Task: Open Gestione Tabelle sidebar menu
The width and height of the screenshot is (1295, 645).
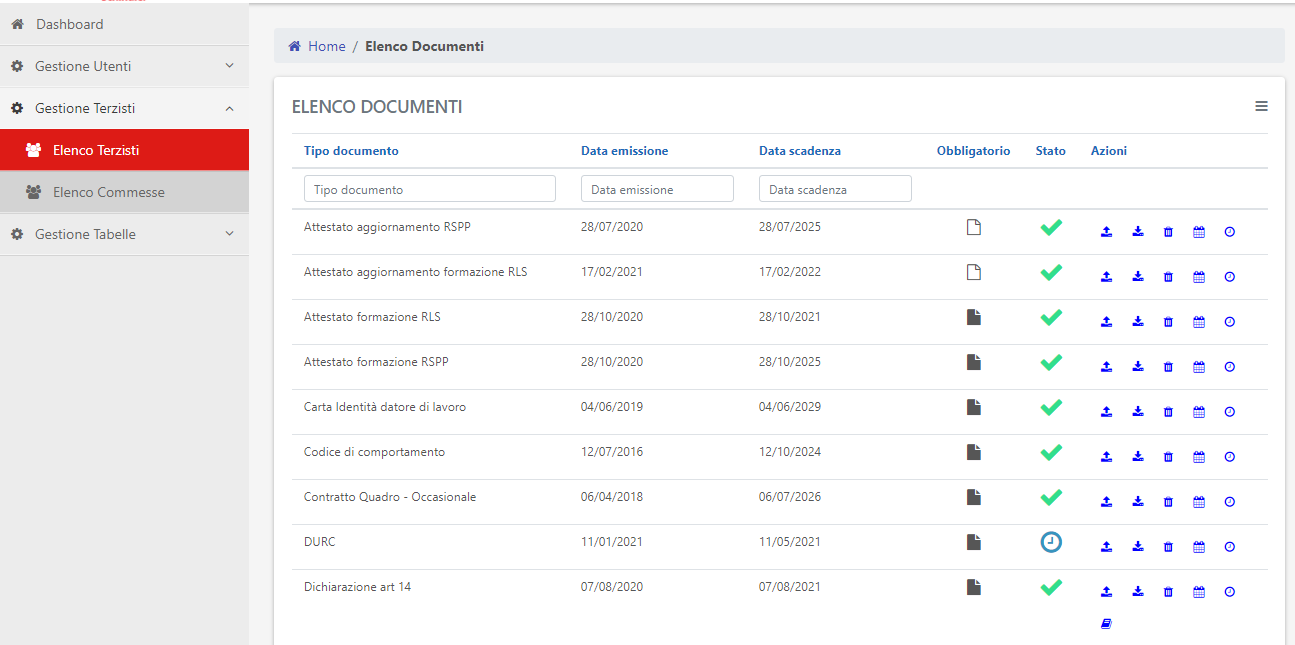Action: 124,234
